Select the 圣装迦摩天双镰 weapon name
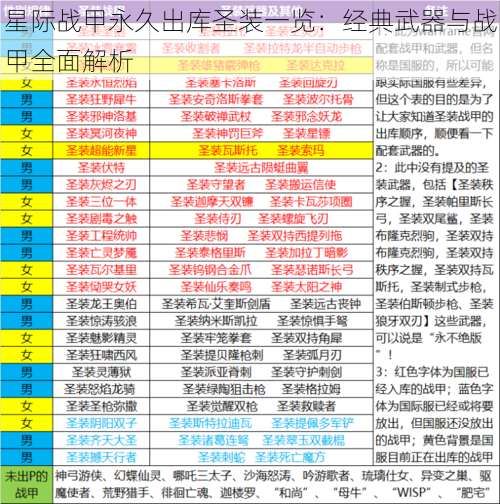This screenshot has width=500, height=504. [x=212, y=201]
